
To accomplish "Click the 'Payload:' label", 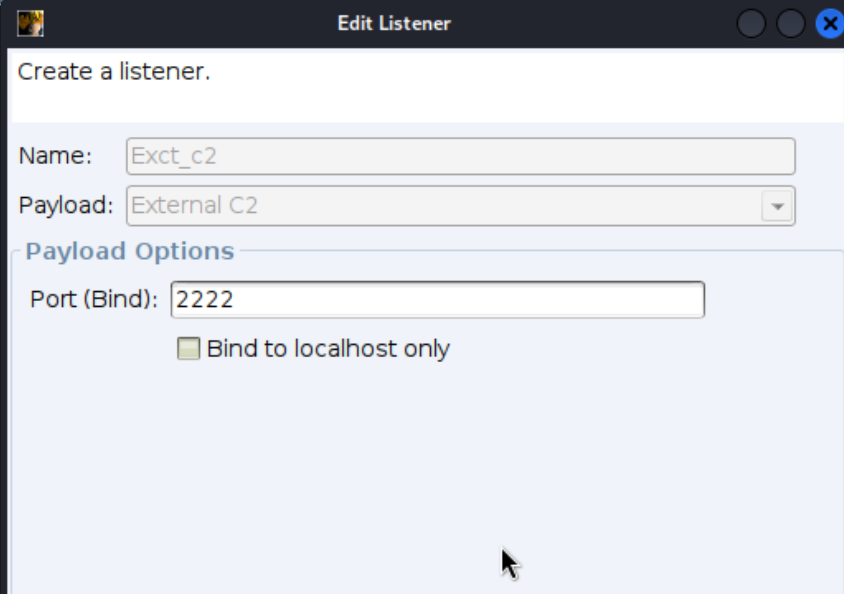I will tap(66, 206).
